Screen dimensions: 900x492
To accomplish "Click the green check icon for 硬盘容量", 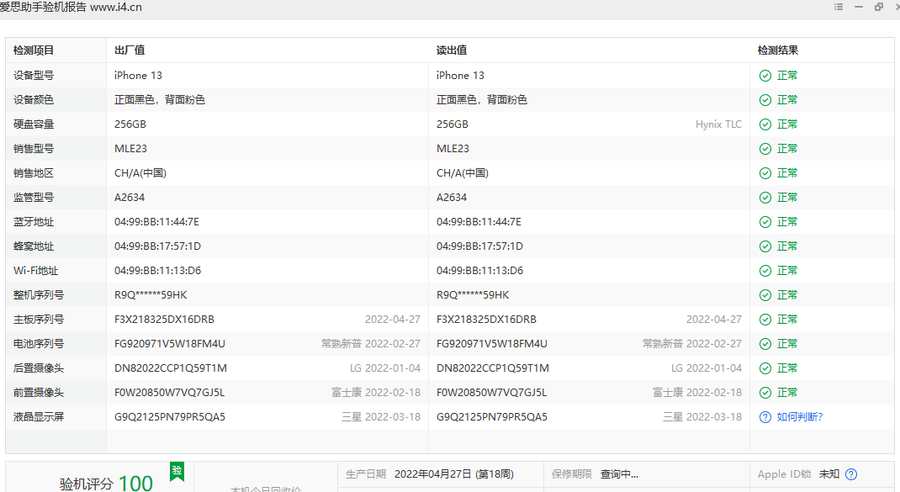I will tap(765, 125).
